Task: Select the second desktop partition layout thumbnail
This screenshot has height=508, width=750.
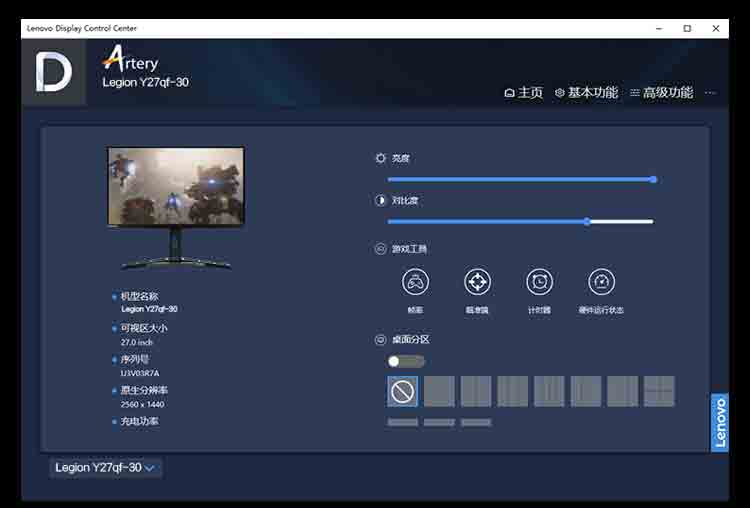Action: pos(439,391)
